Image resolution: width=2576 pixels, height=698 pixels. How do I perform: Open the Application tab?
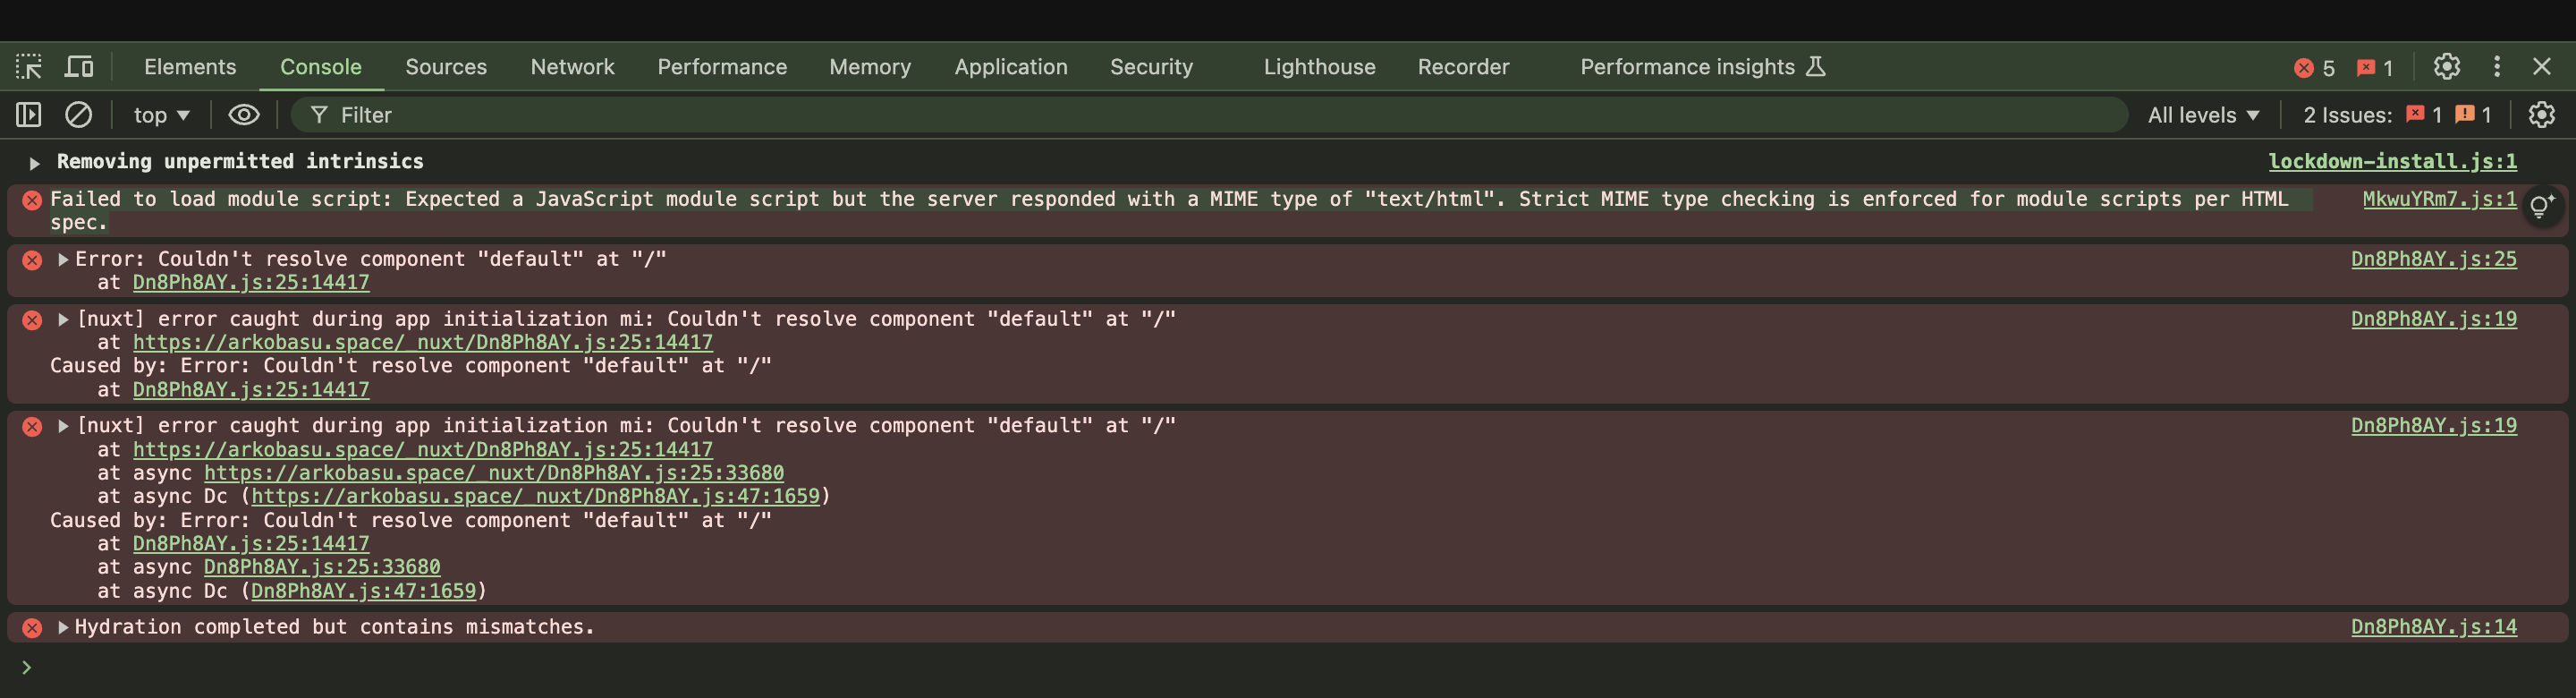(1011, 67)
